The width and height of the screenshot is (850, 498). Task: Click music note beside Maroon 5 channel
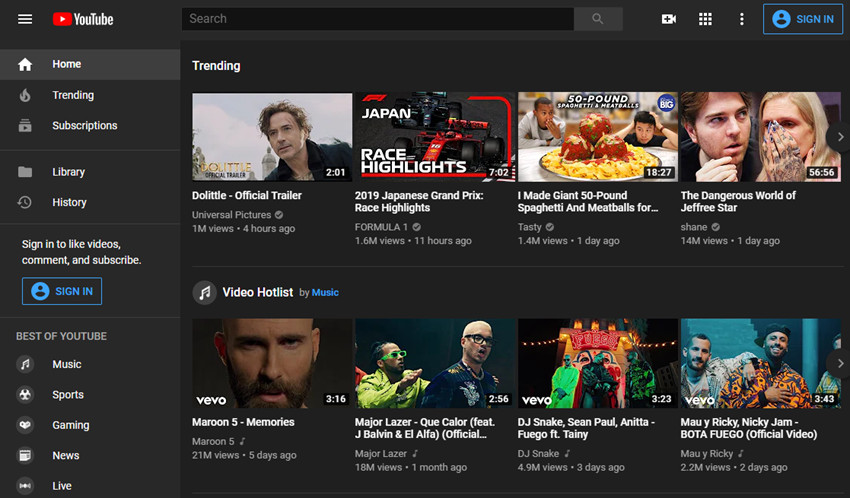[242, 441]
